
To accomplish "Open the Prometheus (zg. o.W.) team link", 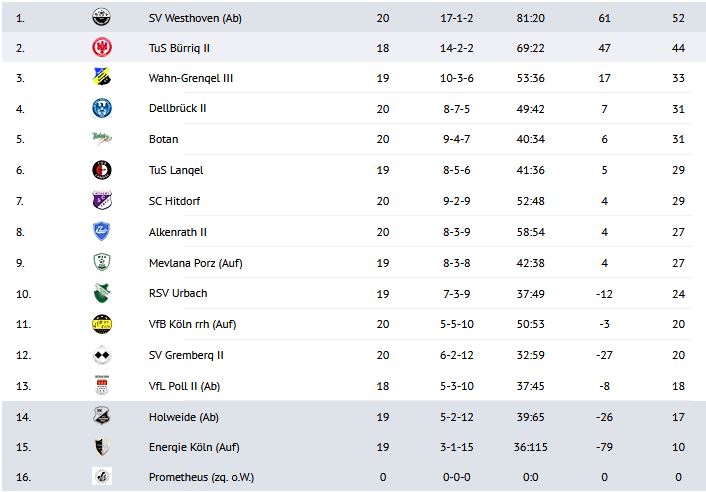I will pos(199,478).
